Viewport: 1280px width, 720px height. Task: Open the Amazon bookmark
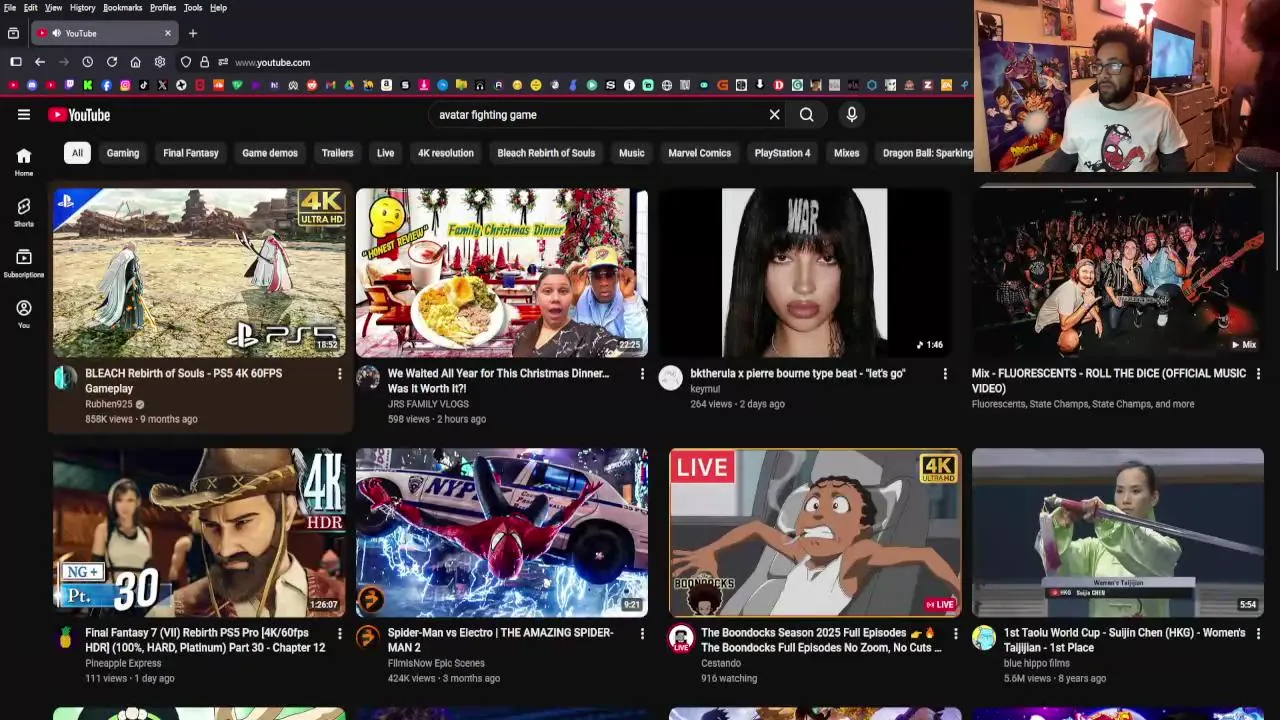click(387, 85)
